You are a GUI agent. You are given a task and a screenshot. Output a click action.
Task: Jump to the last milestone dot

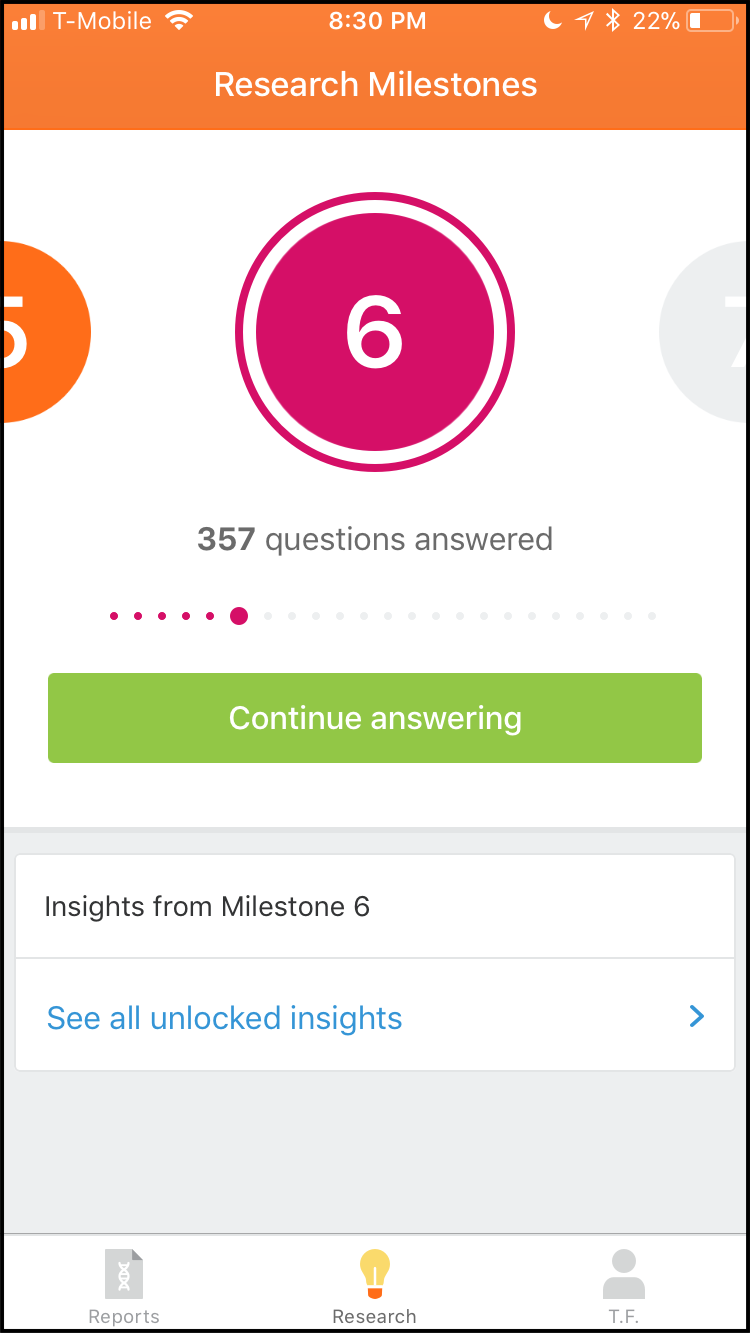pyautogui.click(x=652, y=616)
